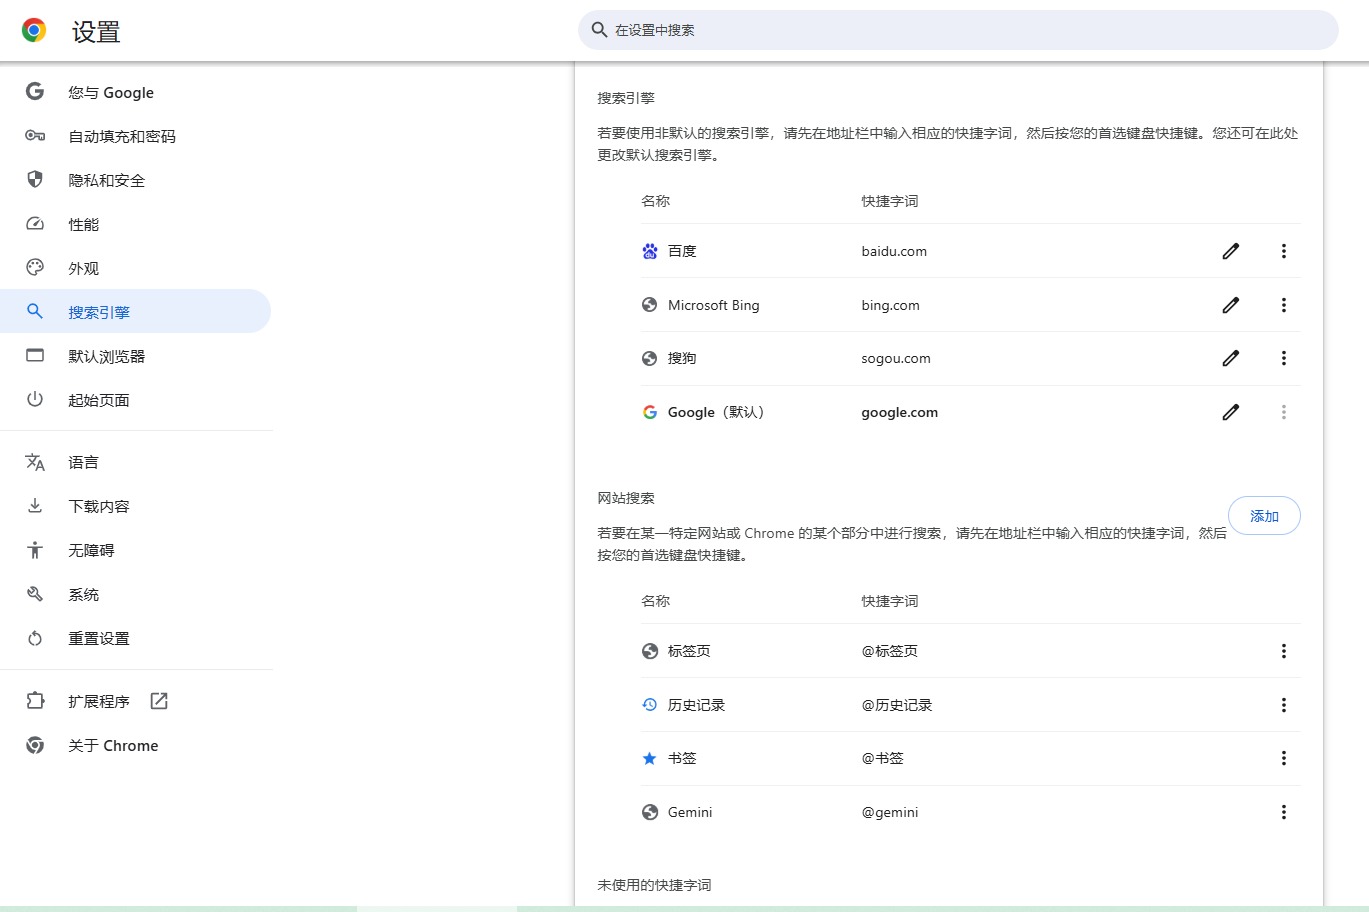Click the puzzle piece icon for 扩展程序
Image resolution: width=1369 pixels, height=912 pixels.
click(35, 701)
